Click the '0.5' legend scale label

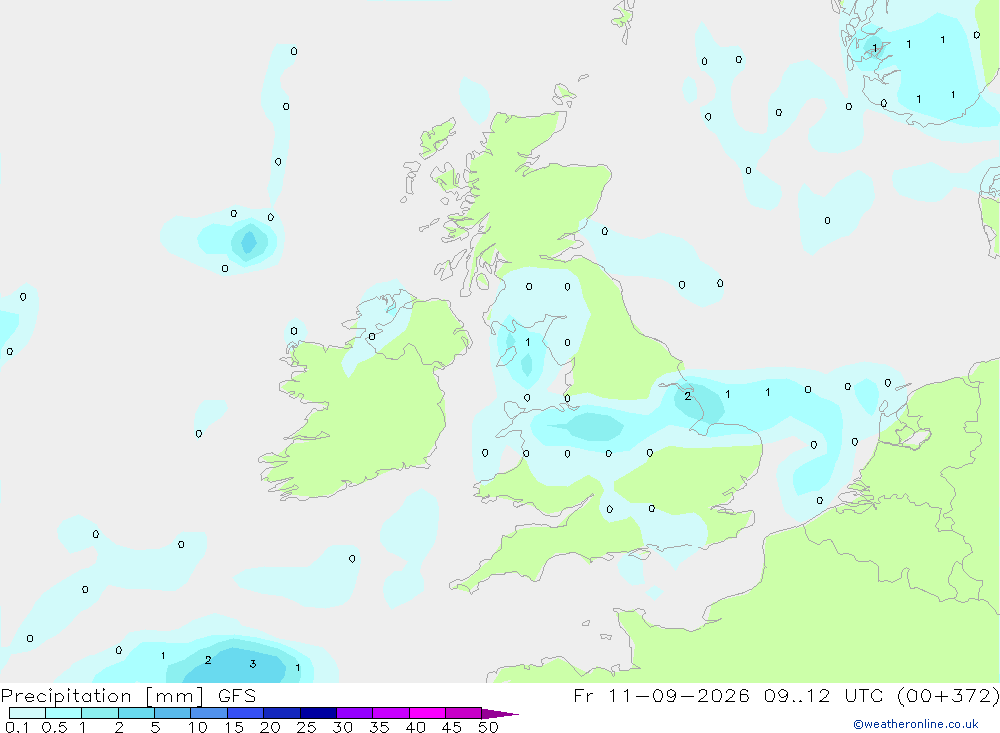click(54, 727)
